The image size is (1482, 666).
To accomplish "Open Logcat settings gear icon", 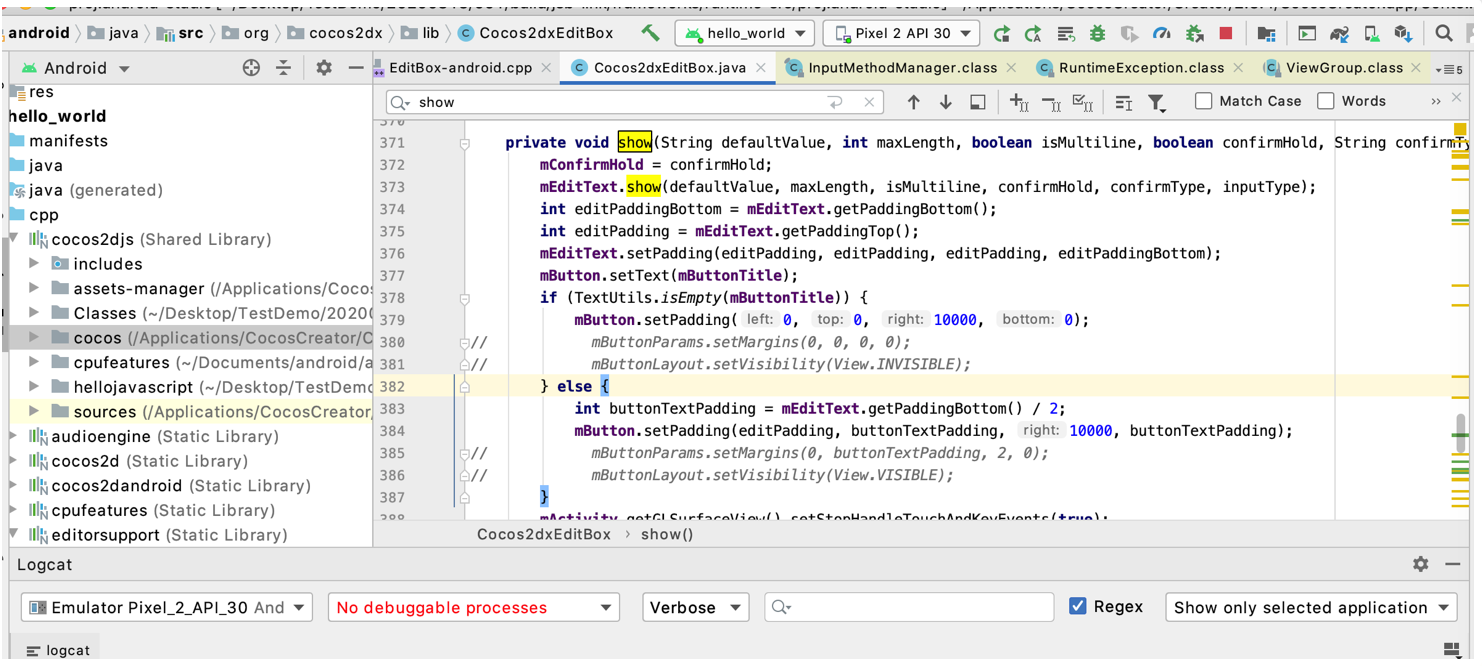I will point(1421,564).
